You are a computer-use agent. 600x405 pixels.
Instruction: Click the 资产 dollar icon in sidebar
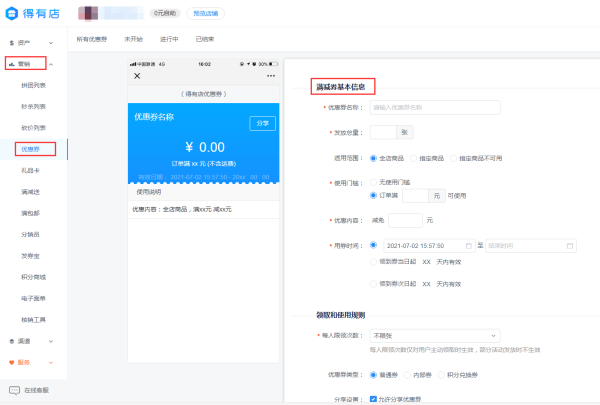coord(12,44)
